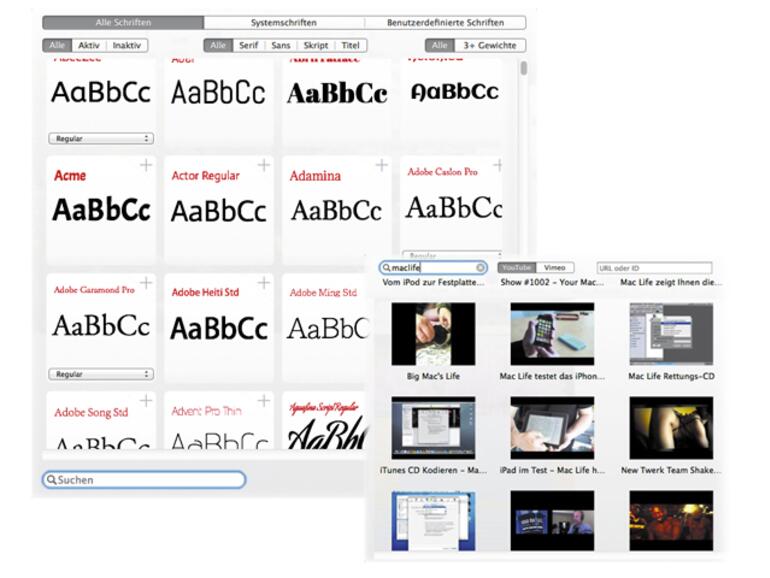Click Advent Pro Thin font name
Screen dimensions: 770x578
coord(206,411)
